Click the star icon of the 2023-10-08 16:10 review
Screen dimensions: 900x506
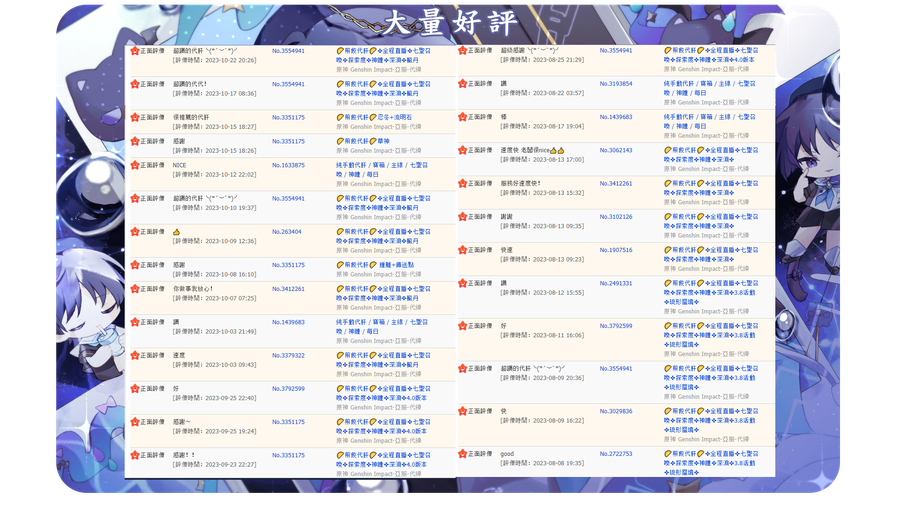(x=135, y=265)
